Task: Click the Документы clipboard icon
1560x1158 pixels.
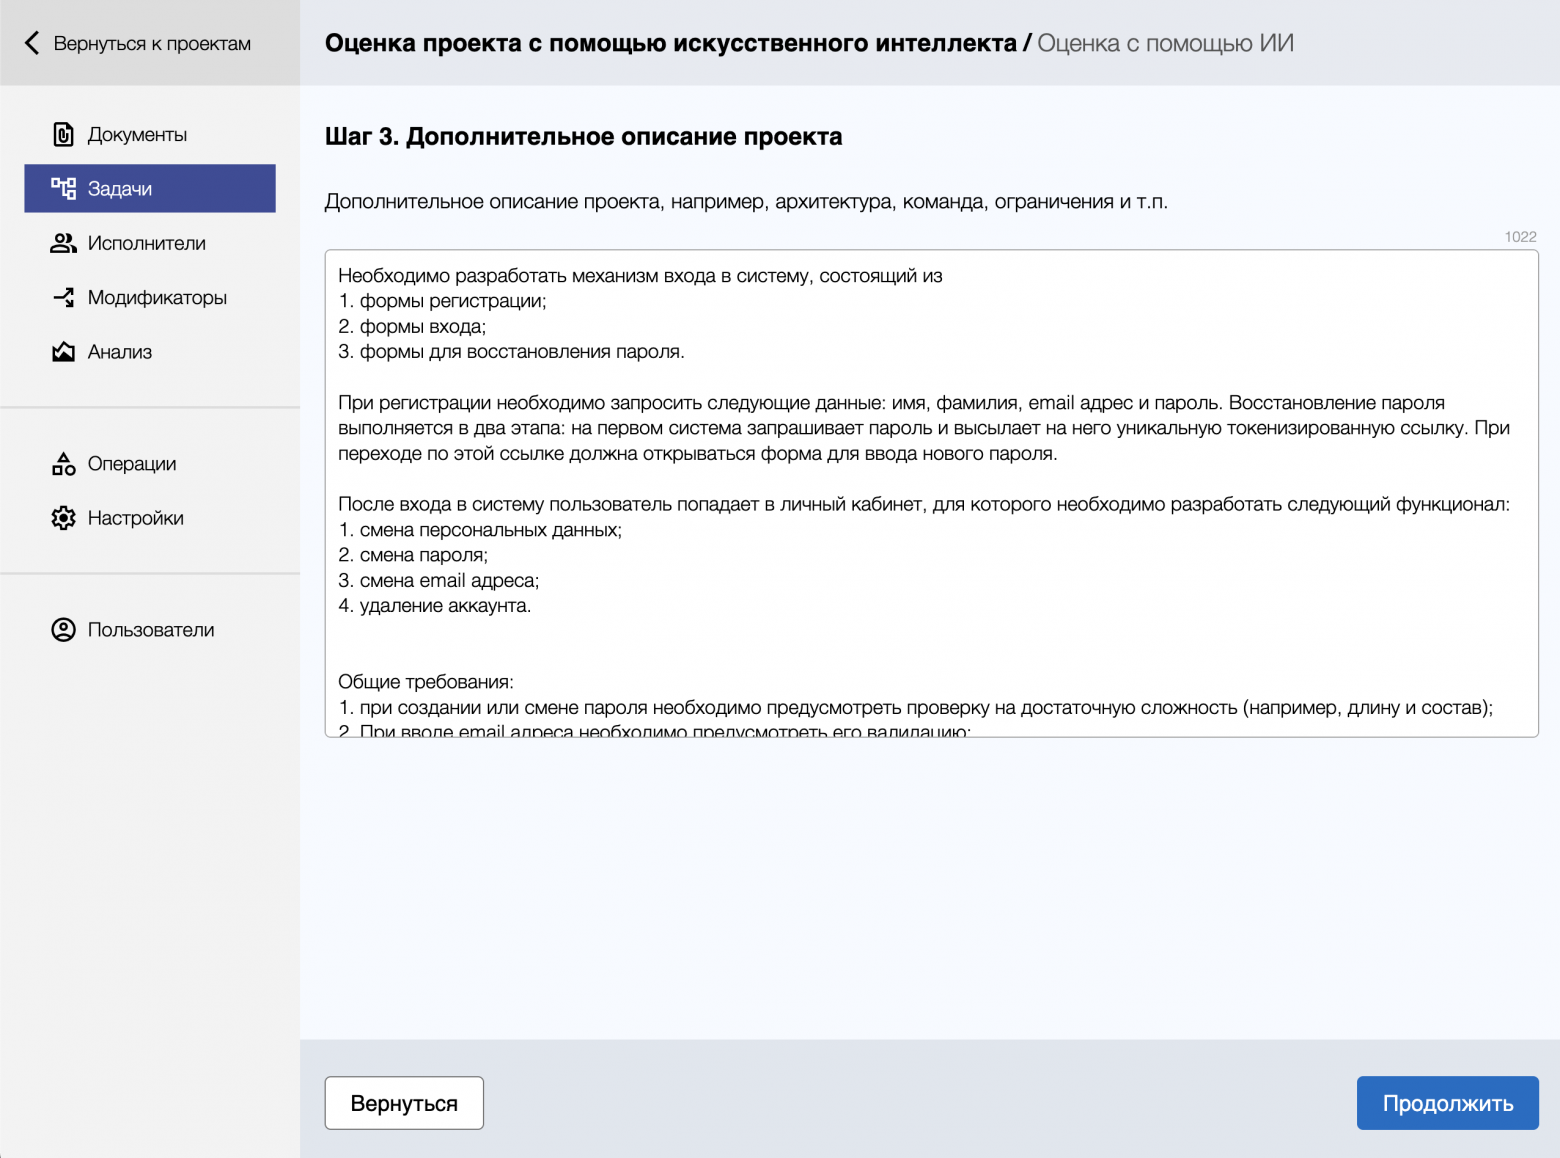Action: click(63, 134)
